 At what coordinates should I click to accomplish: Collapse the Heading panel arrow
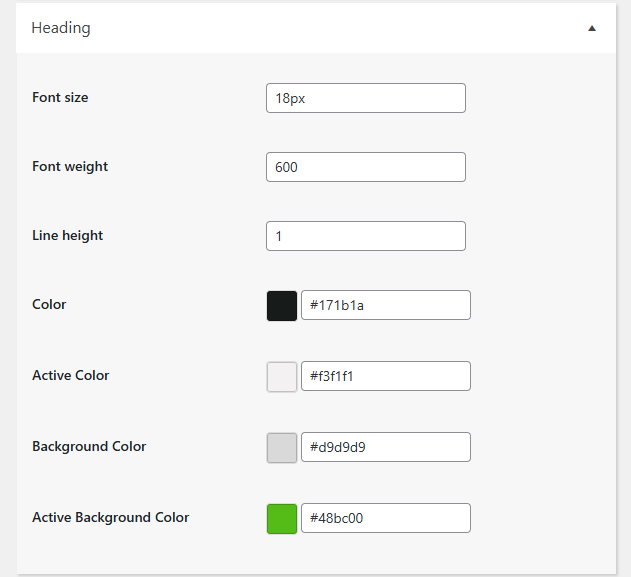tap(592, 28)
